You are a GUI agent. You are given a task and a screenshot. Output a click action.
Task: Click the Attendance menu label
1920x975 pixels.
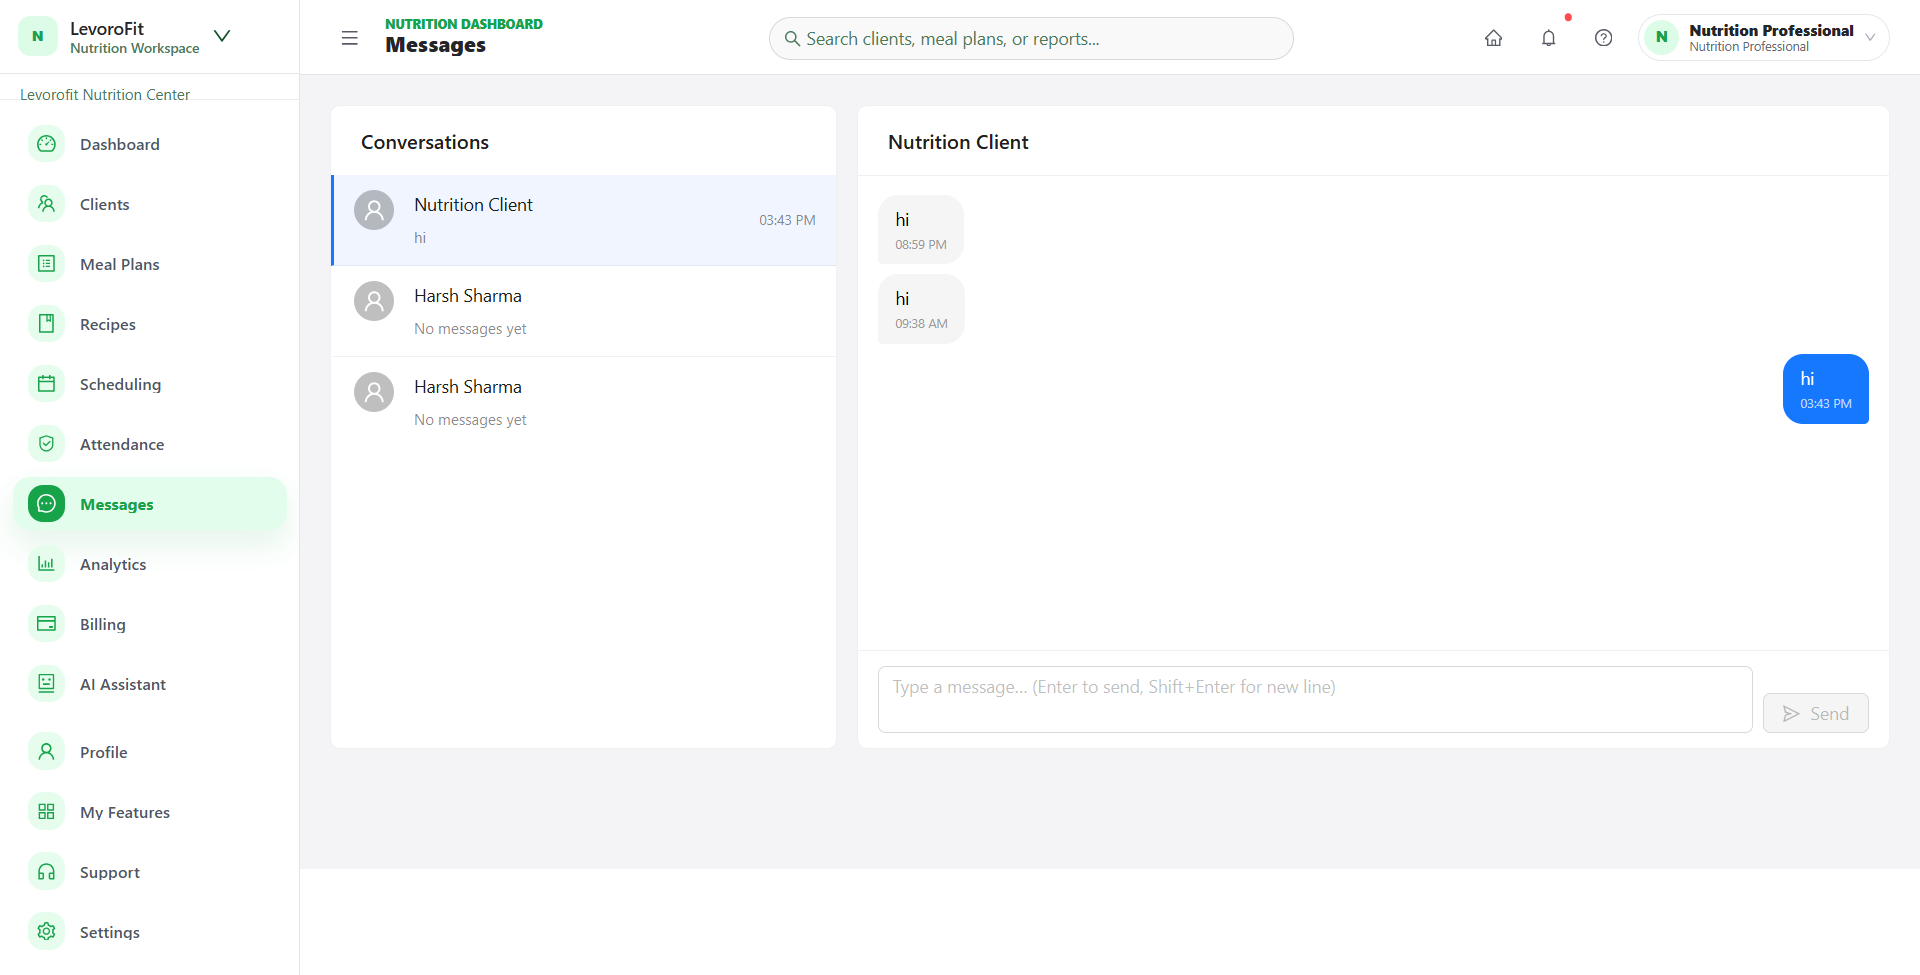click(122, 444)
